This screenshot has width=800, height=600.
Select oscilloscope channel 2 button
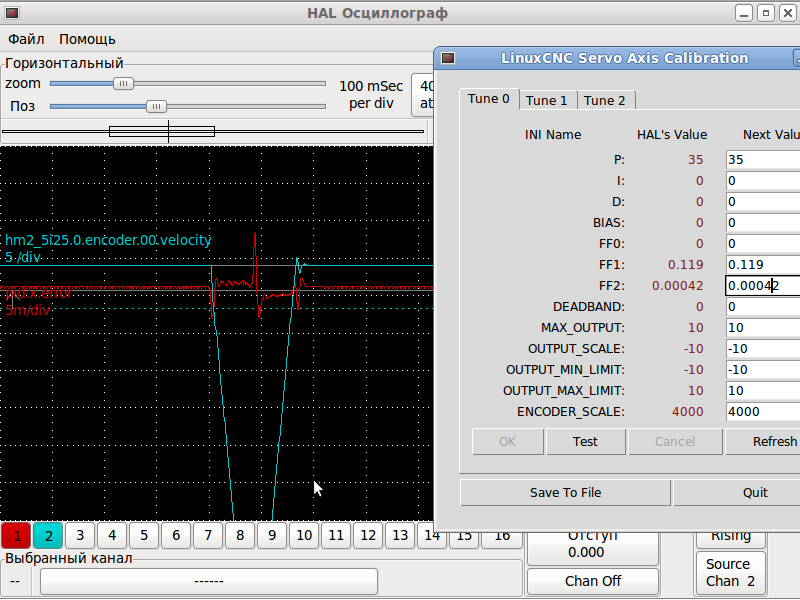click(x=48, y=535)
